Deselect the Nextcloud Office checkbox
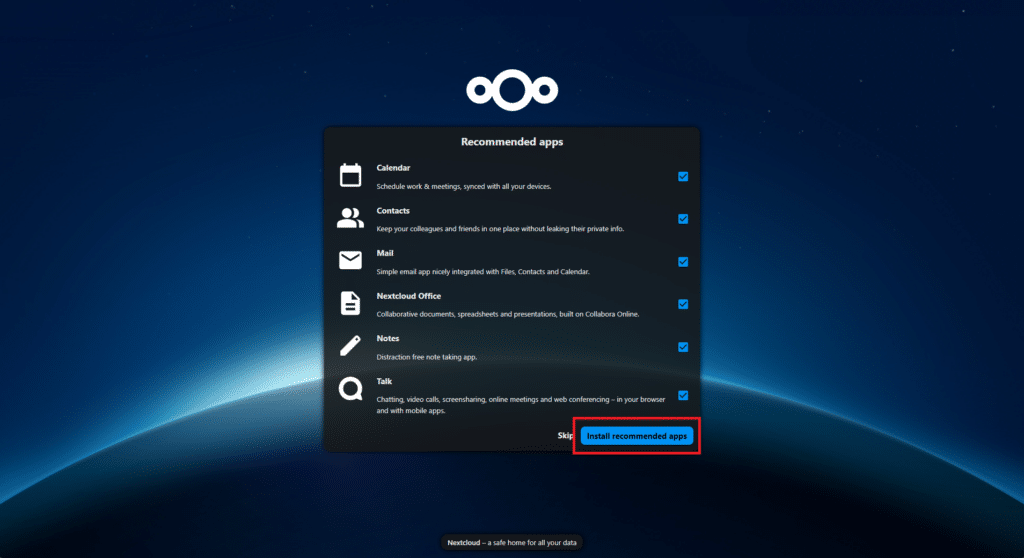 (683, 304)
